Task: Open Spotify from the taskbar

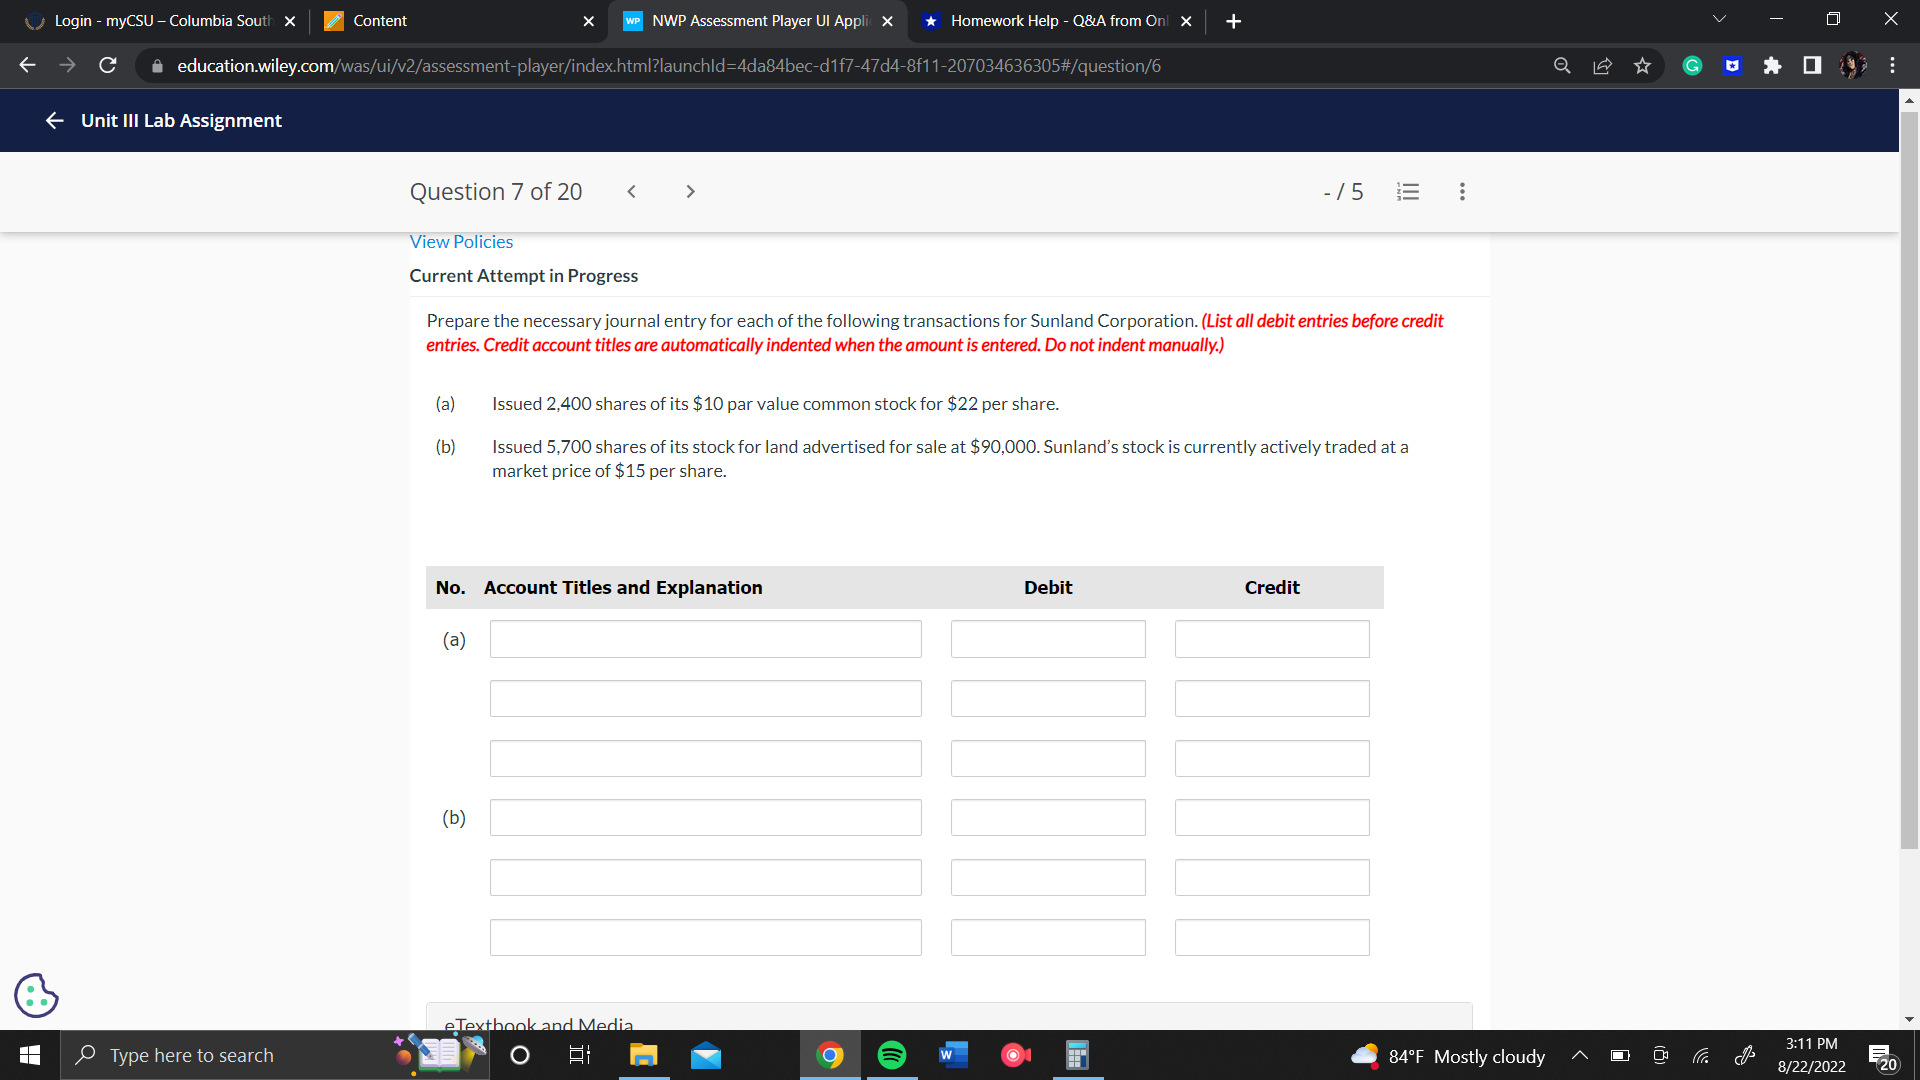Action: click(x=891, y=1056)
